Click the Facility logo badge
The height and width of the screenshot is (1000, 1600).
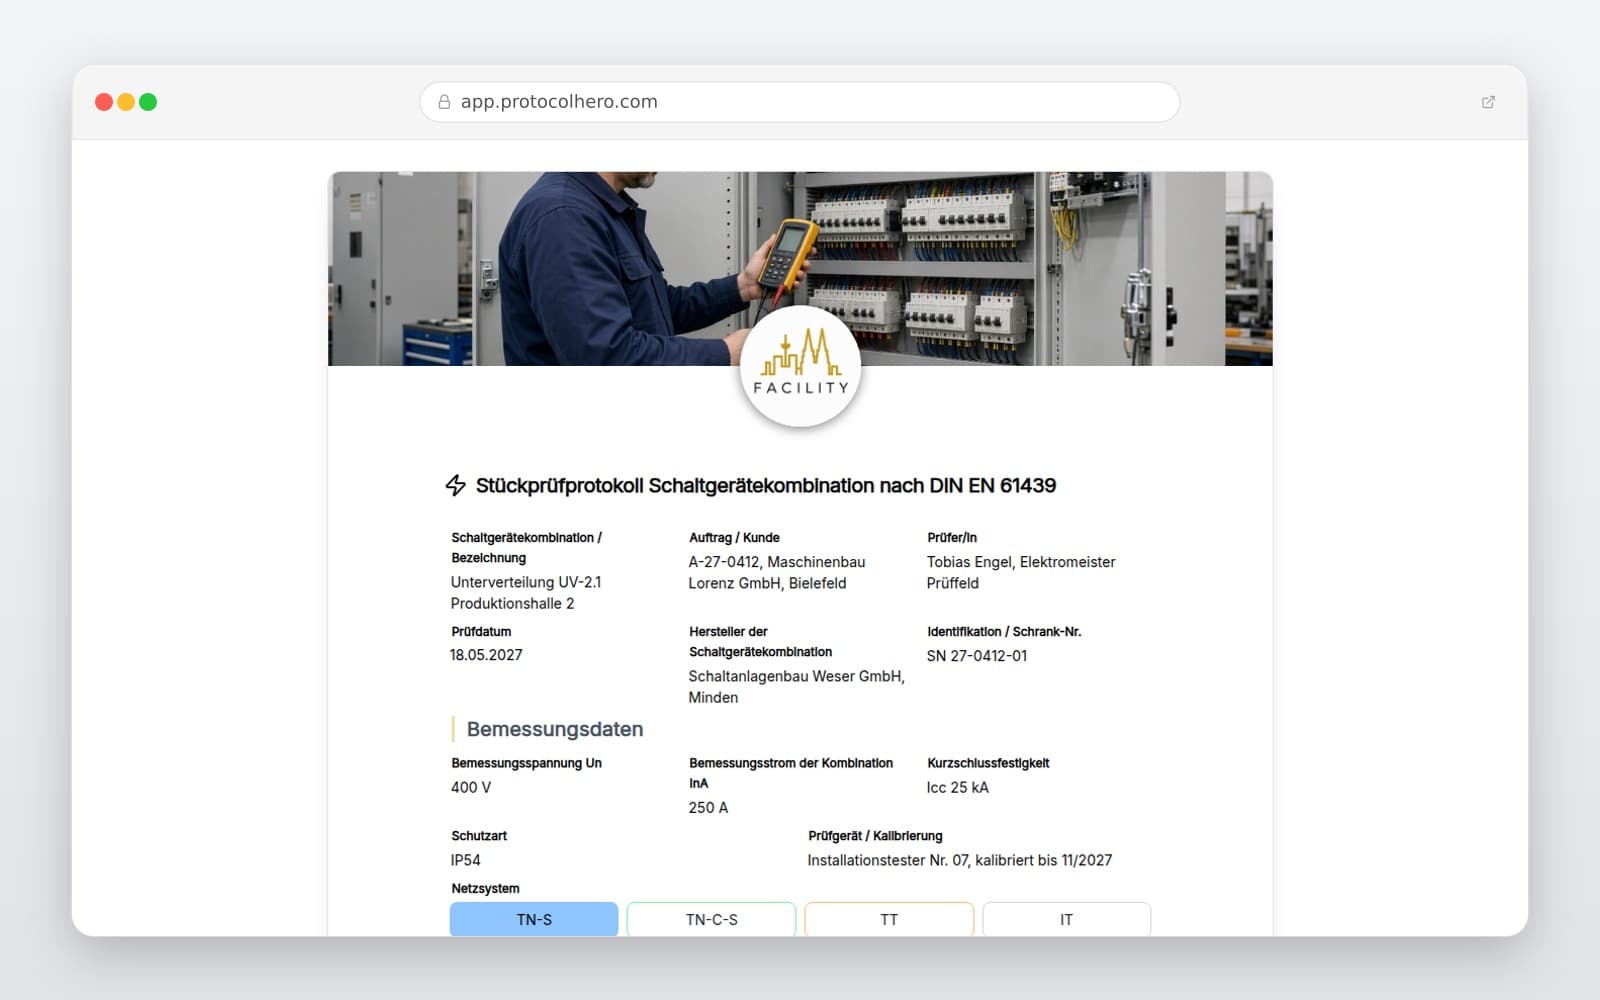pos(800,366)
